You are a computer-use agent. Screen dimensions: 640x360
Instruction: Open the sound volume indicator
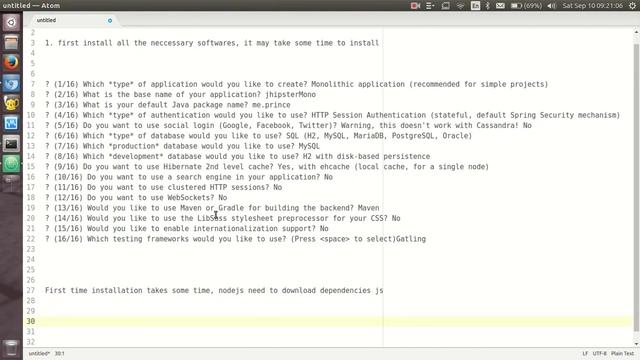pos(551,6)
